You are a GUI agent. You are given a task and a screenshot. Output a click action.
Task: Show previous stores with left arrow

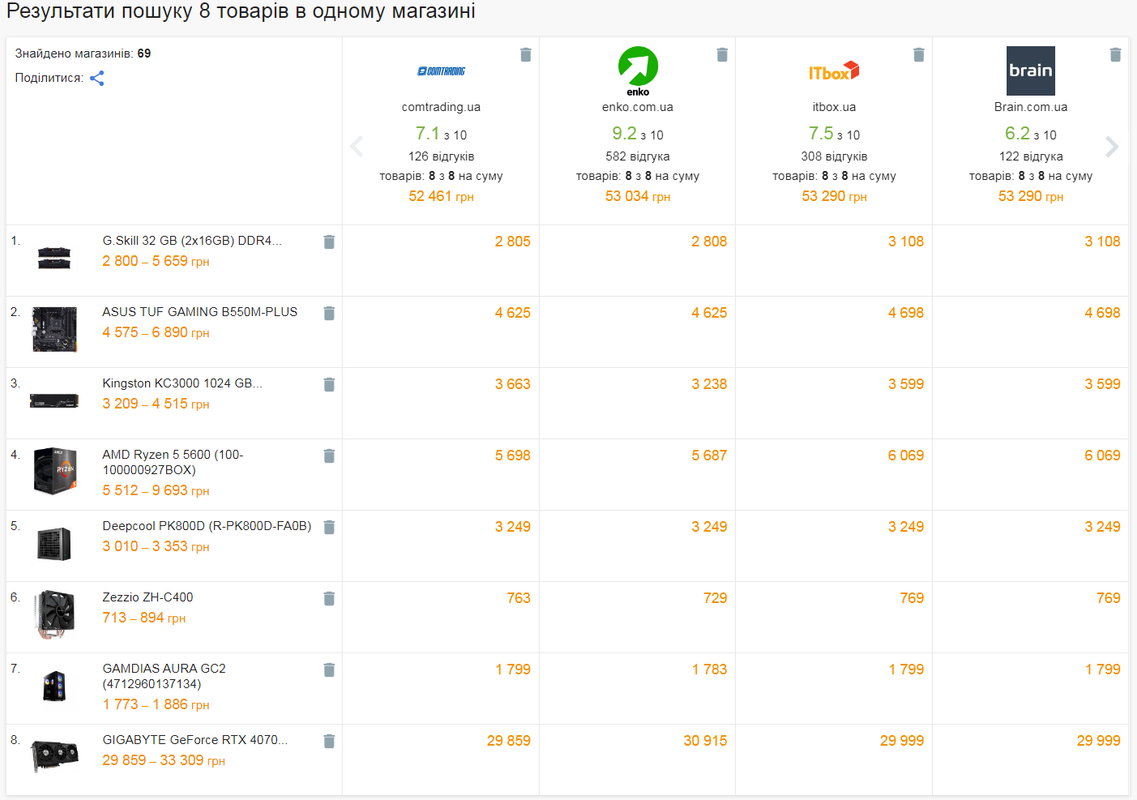pos(357,147)
